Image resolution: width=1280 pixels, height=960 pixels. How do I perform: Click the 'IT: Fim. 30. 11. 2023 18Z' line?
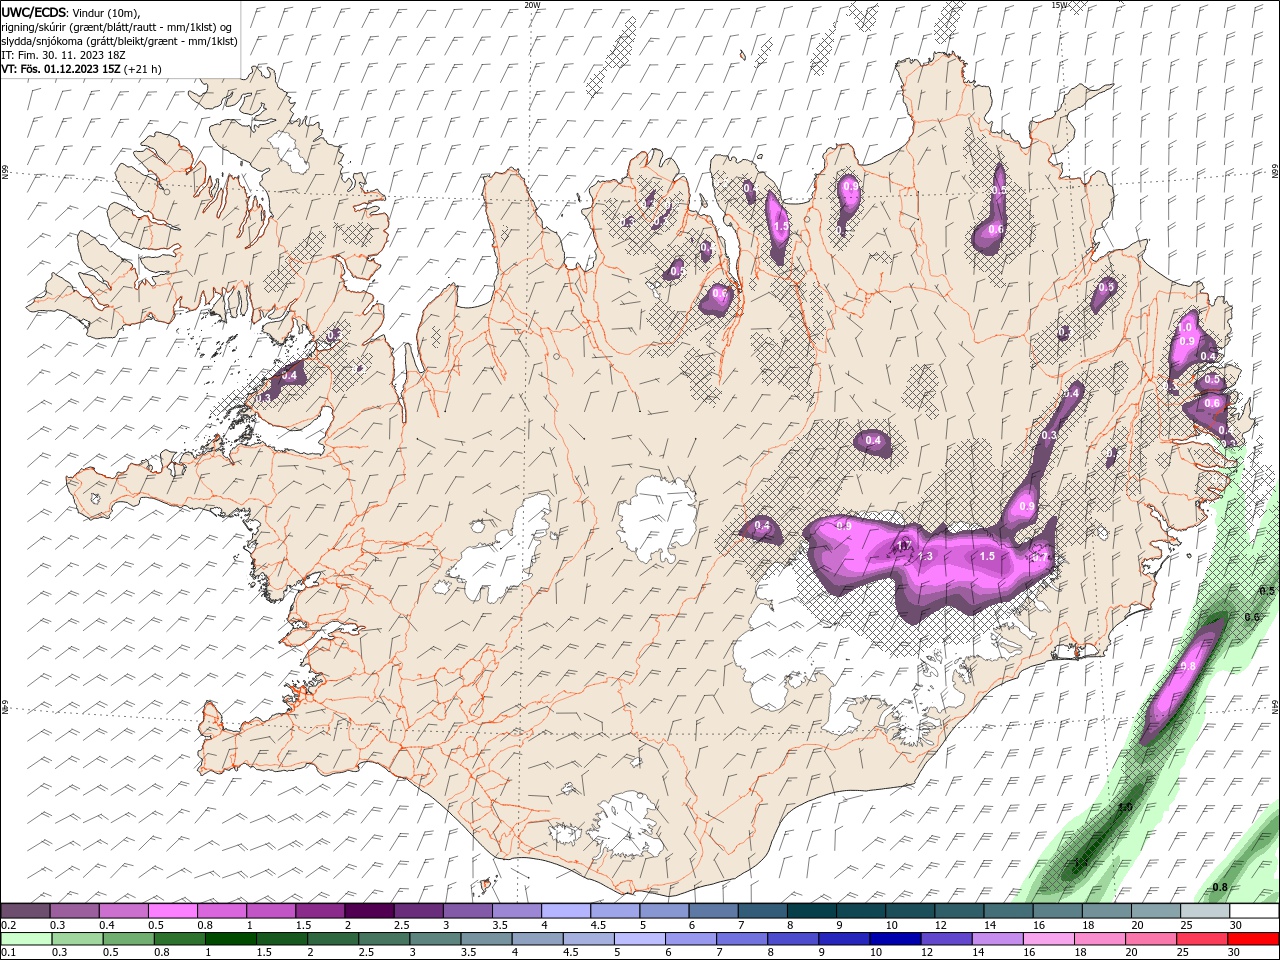(x=62, y=55)
